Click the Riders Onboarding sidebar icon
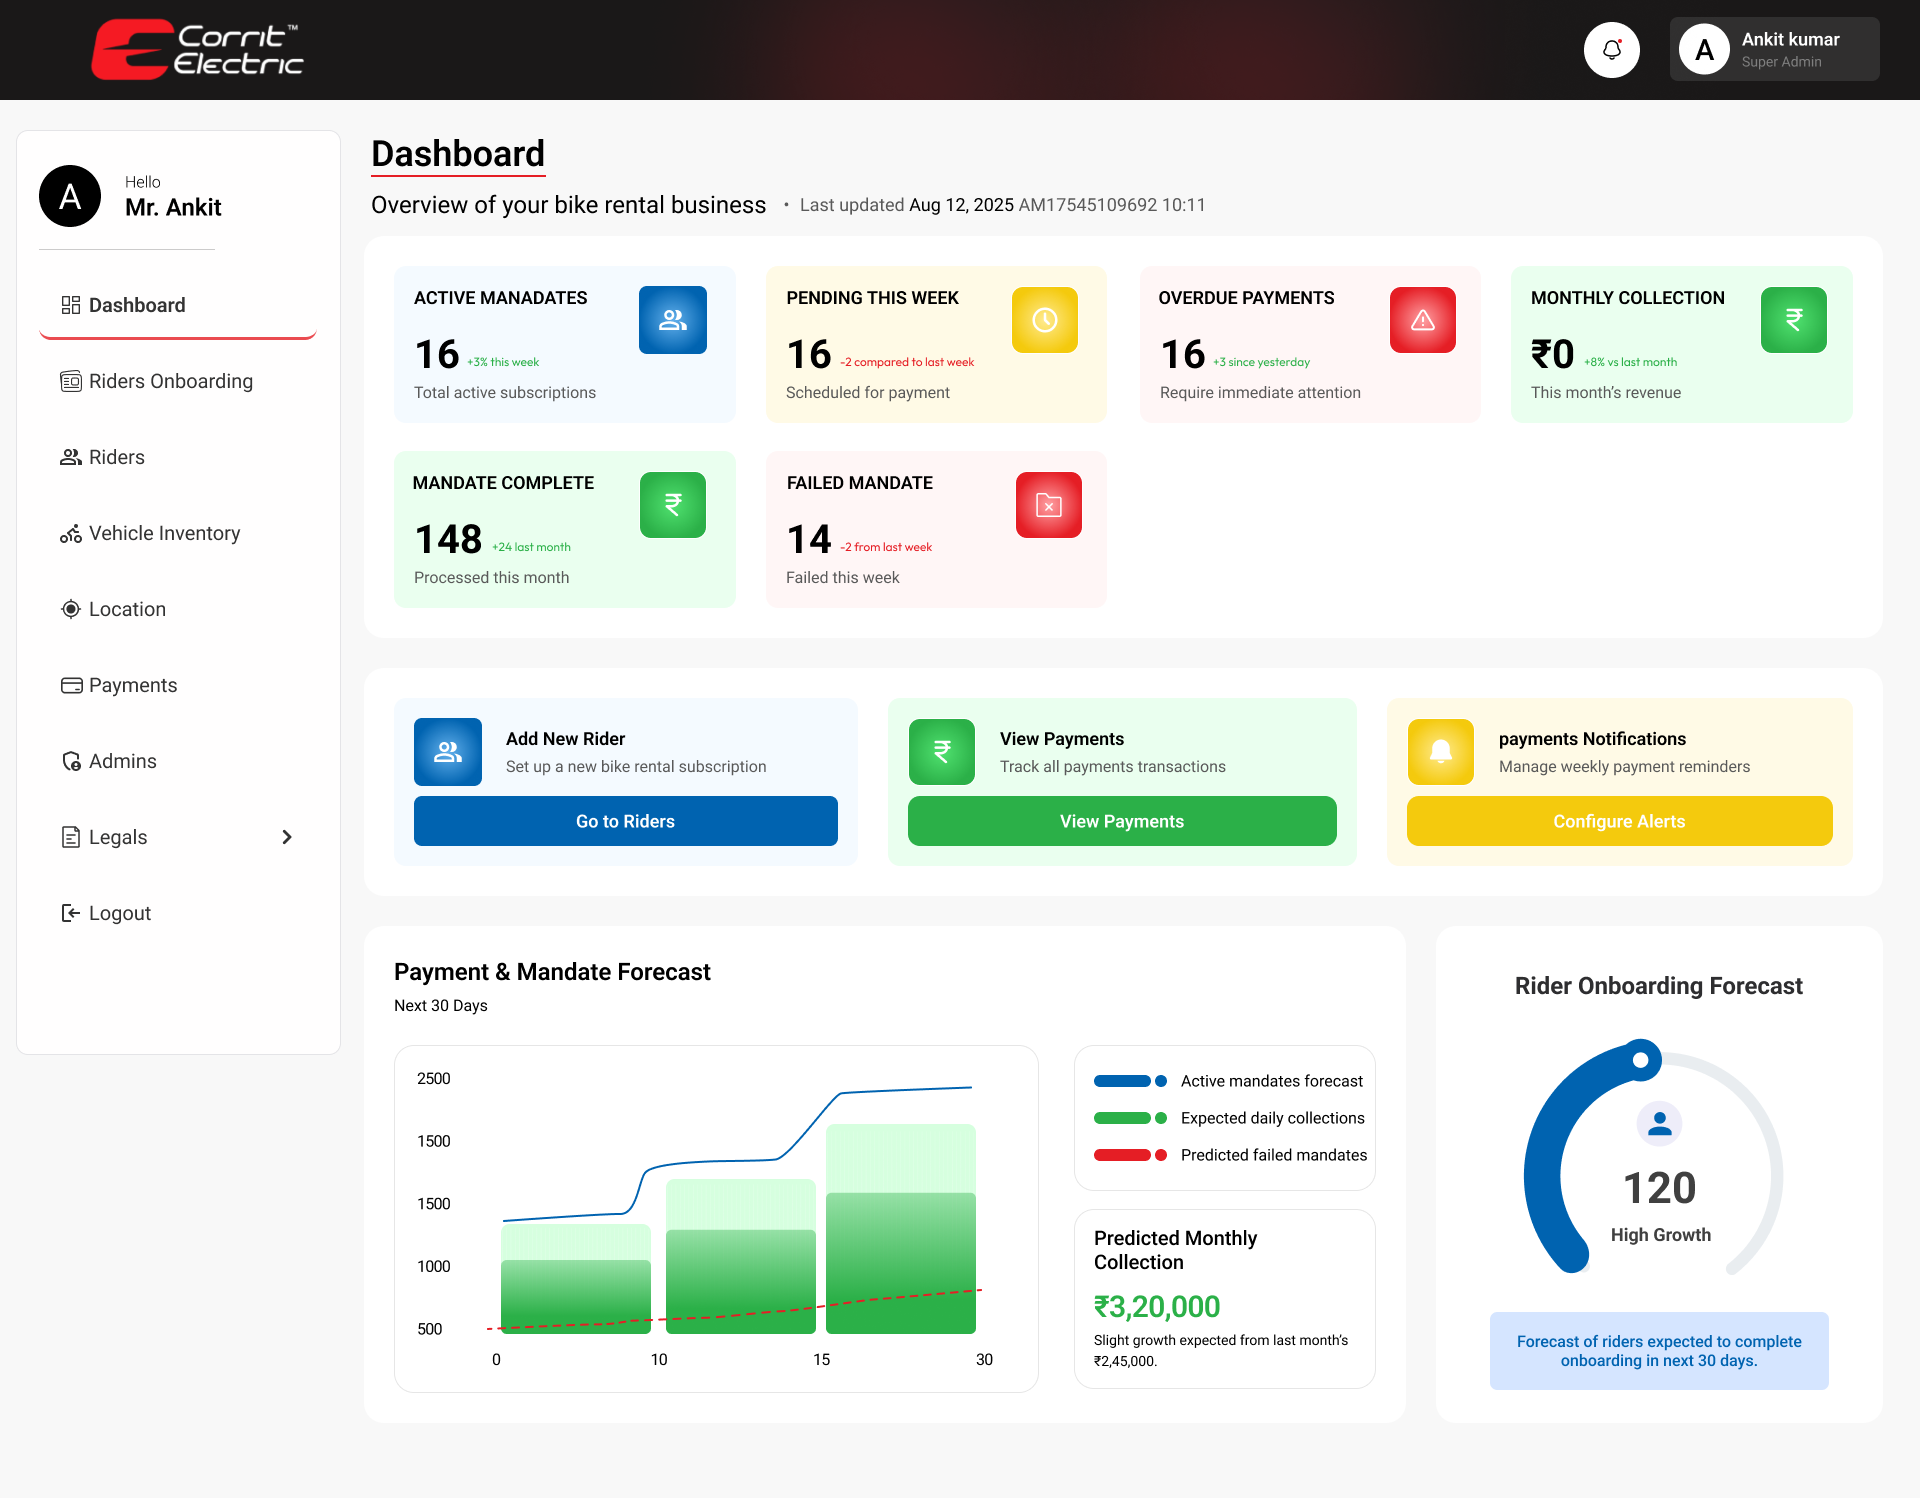Viewport: 1920px width, 1498px height. 71,381
